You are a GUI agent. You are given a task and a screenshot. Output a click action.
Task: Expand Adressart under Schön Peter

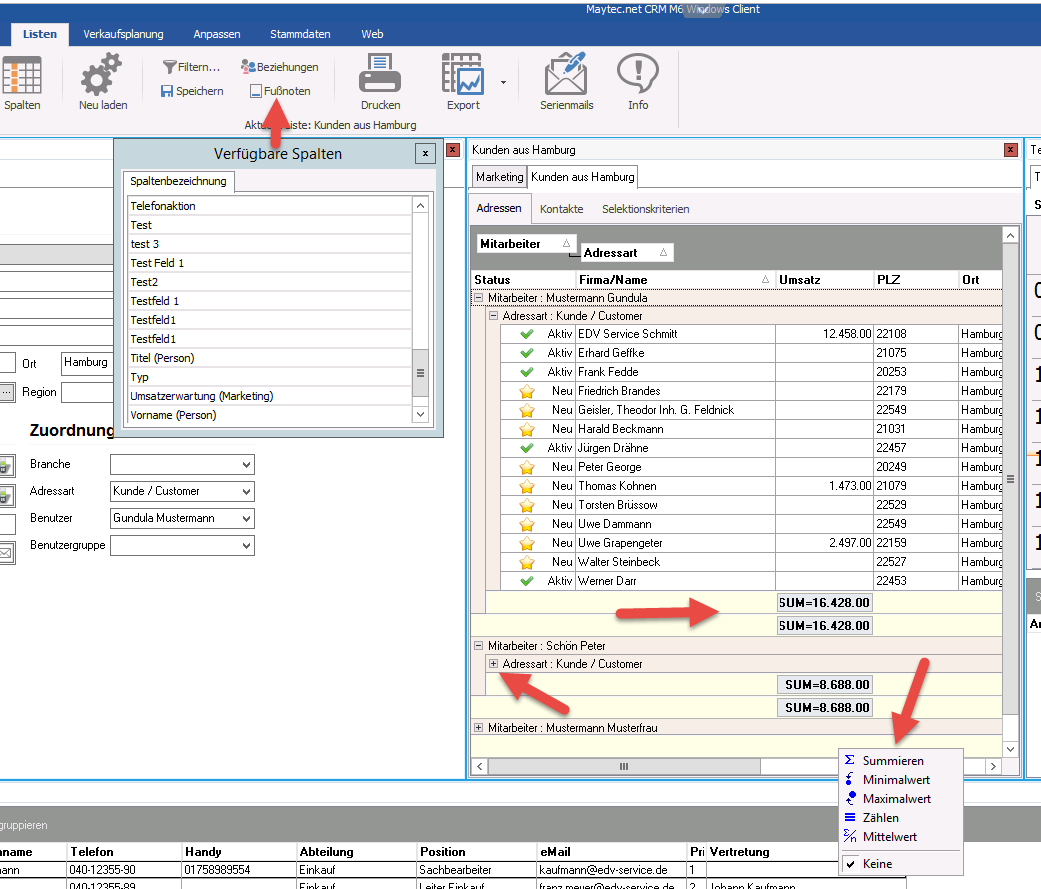point(494,664)
